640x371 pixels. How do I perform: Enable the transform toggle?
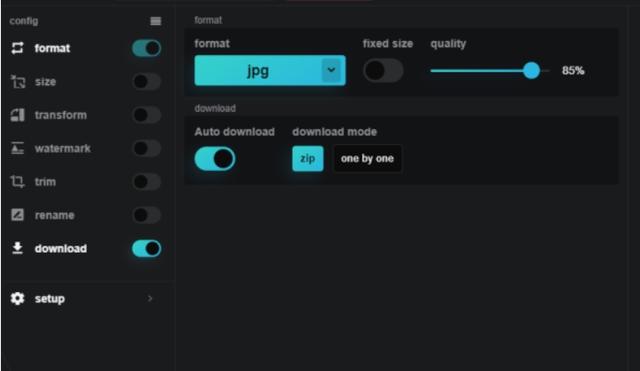click(x=147, y=115)
